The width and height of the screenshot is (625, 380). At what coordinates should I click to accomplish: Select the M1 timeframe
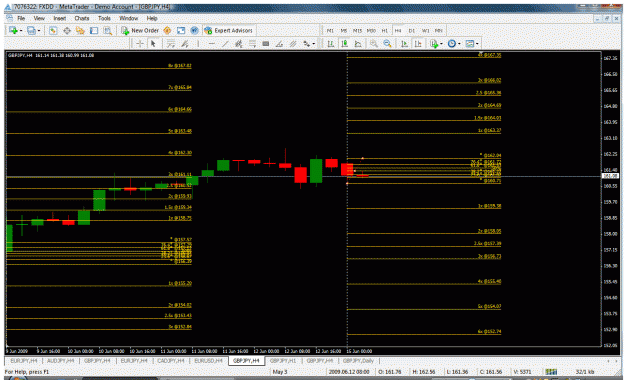coord(330,31)
